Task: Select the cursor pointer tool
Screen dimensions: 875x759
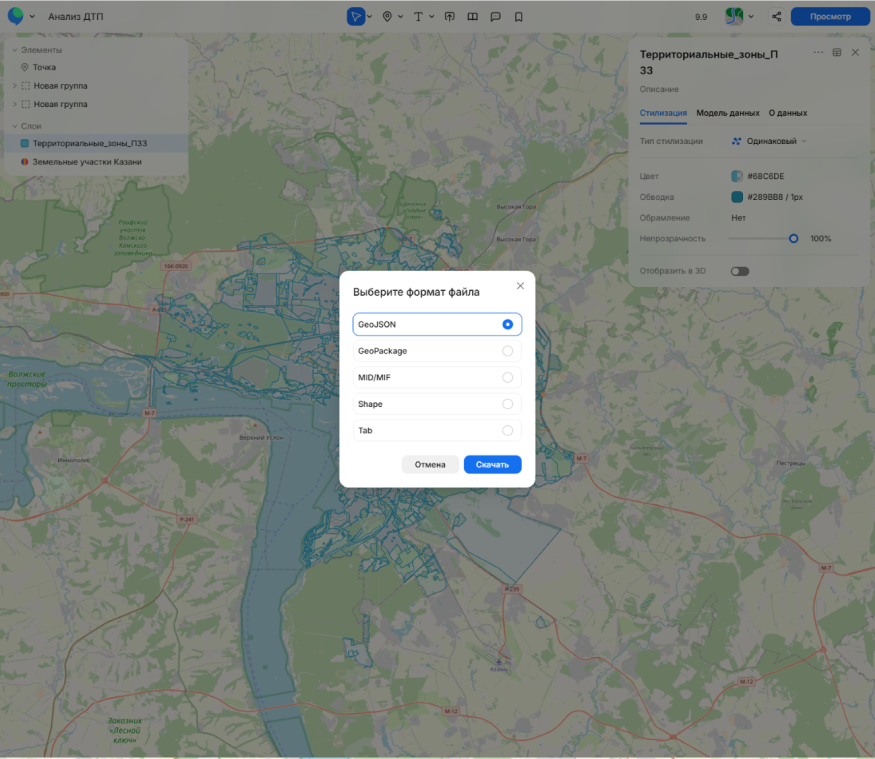Action: pos(356,16)
